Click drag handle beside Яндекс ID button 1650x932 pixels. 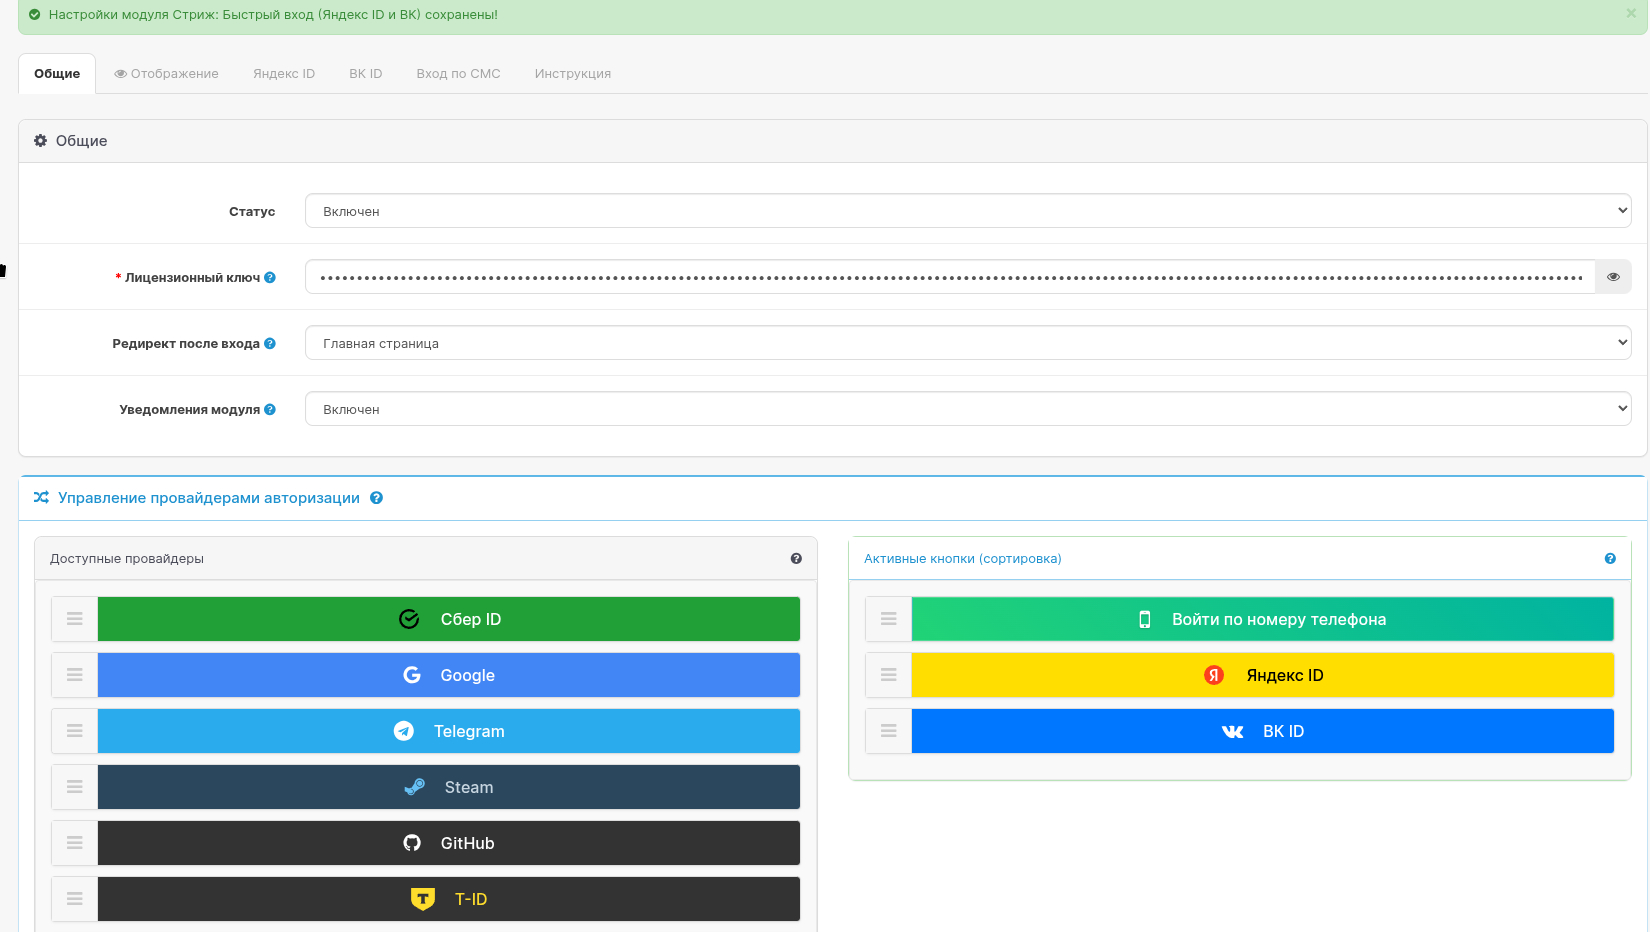point(889,675)
